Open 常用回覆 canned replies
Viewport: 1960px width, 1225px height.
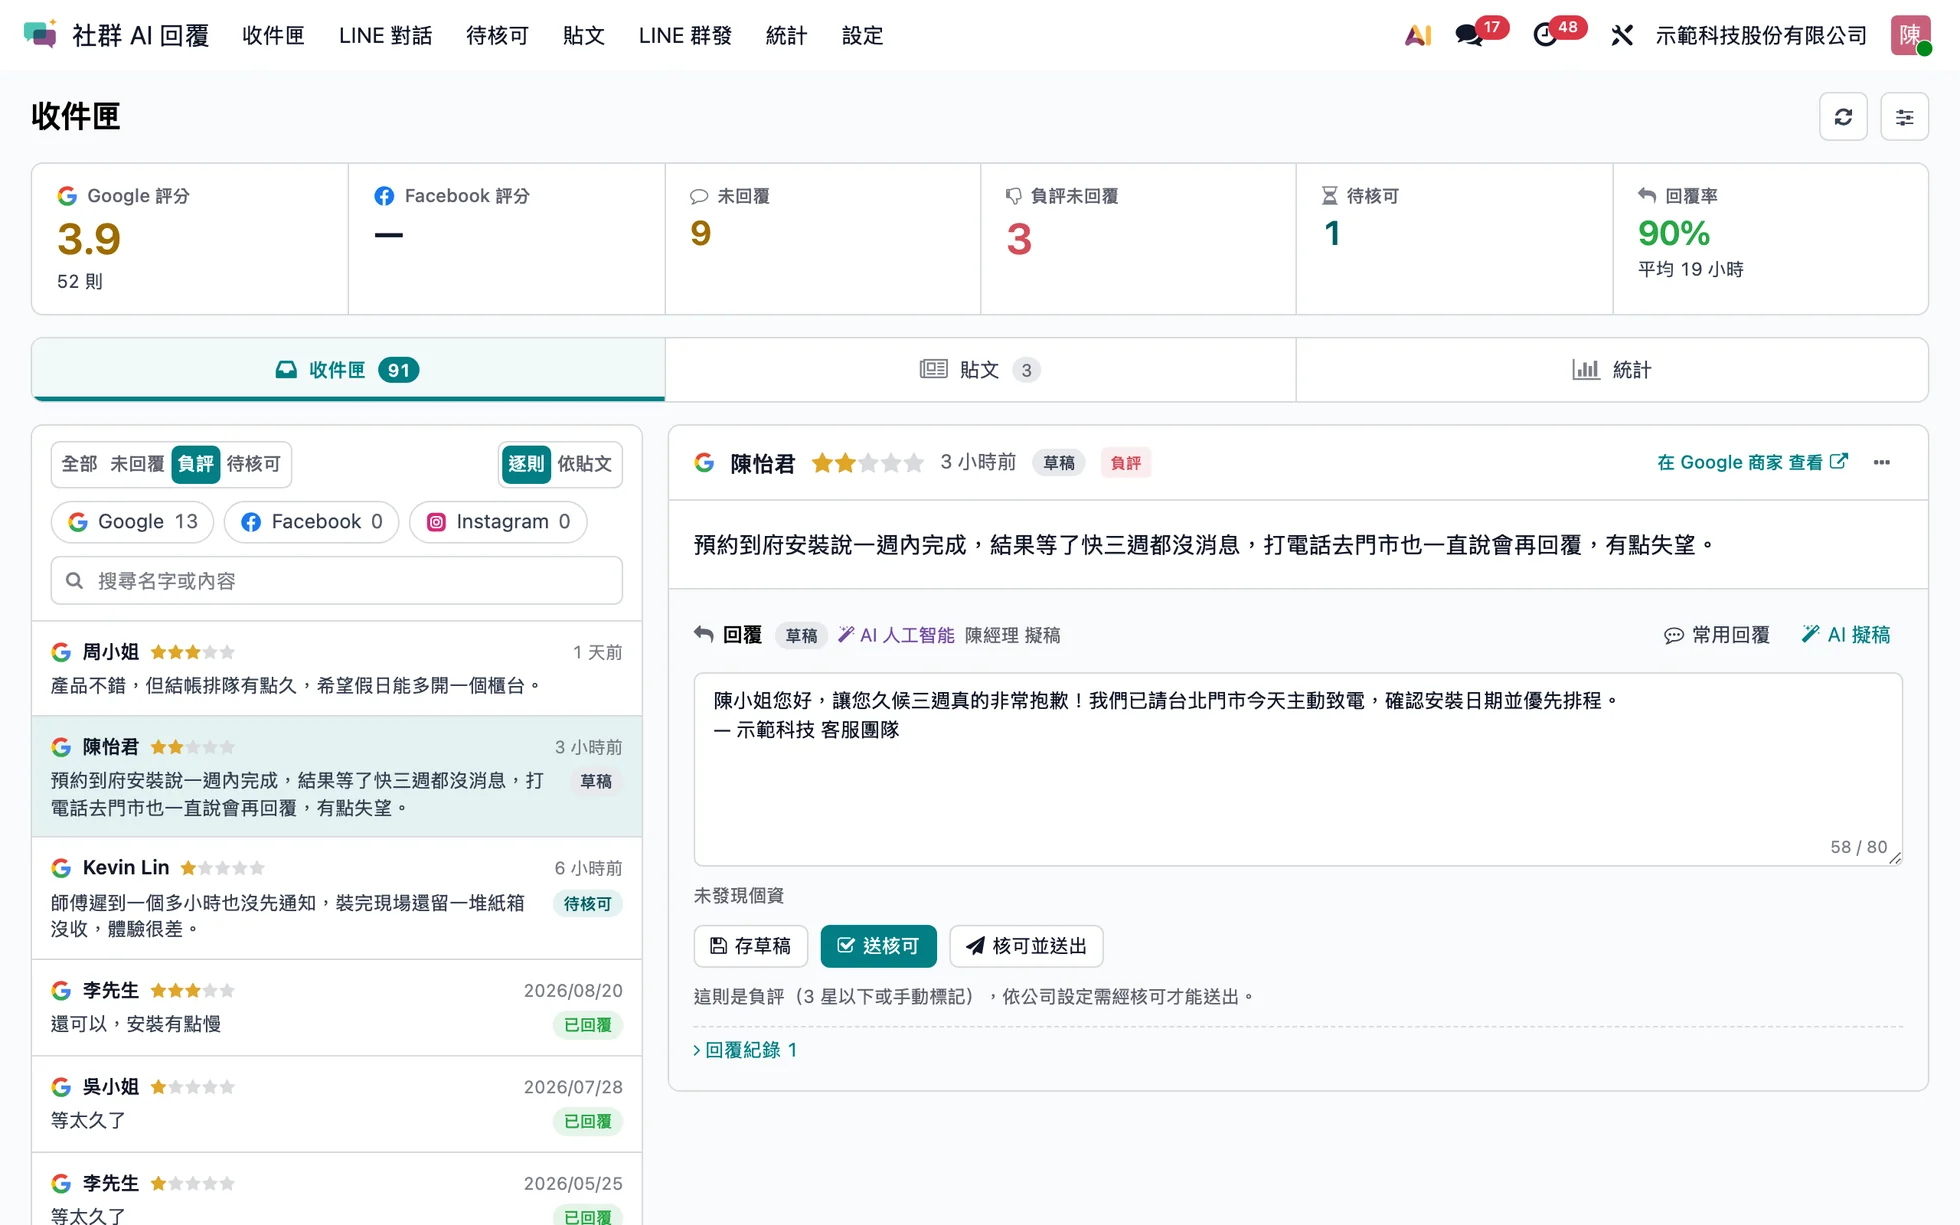[1717, 634]
